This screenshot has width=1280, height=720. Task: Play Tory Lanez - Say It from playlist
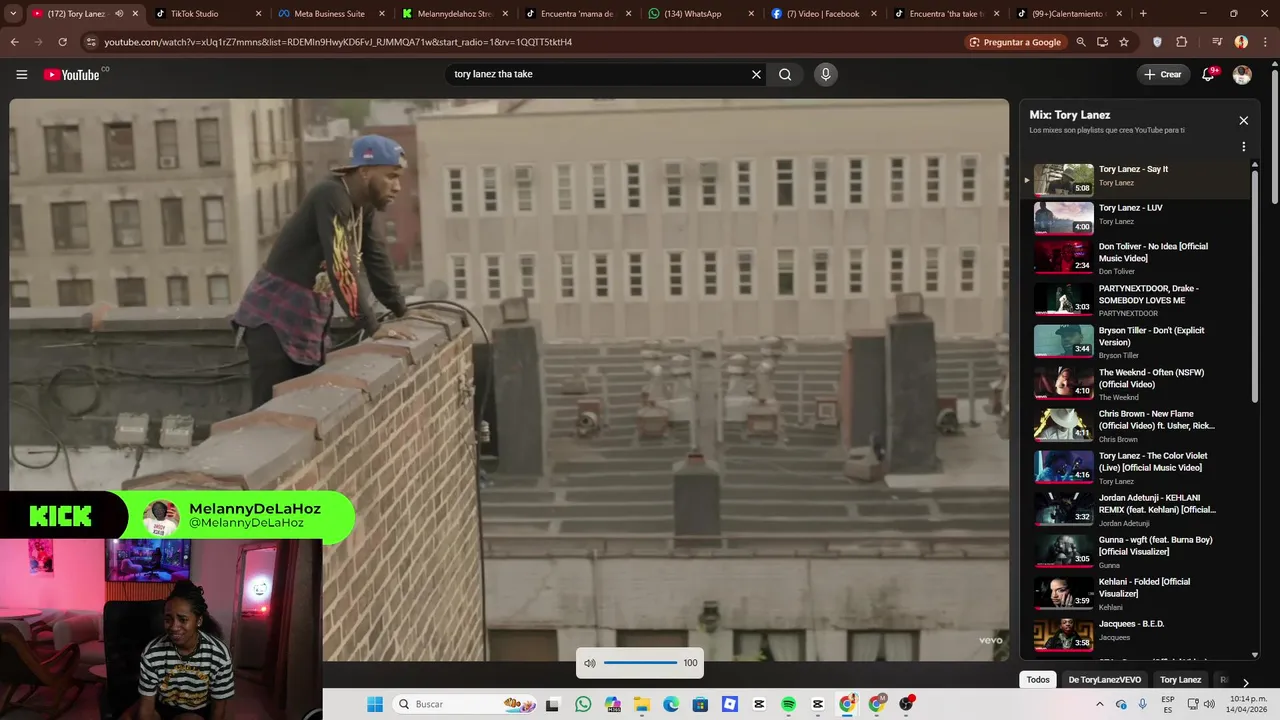(1135, 180)
